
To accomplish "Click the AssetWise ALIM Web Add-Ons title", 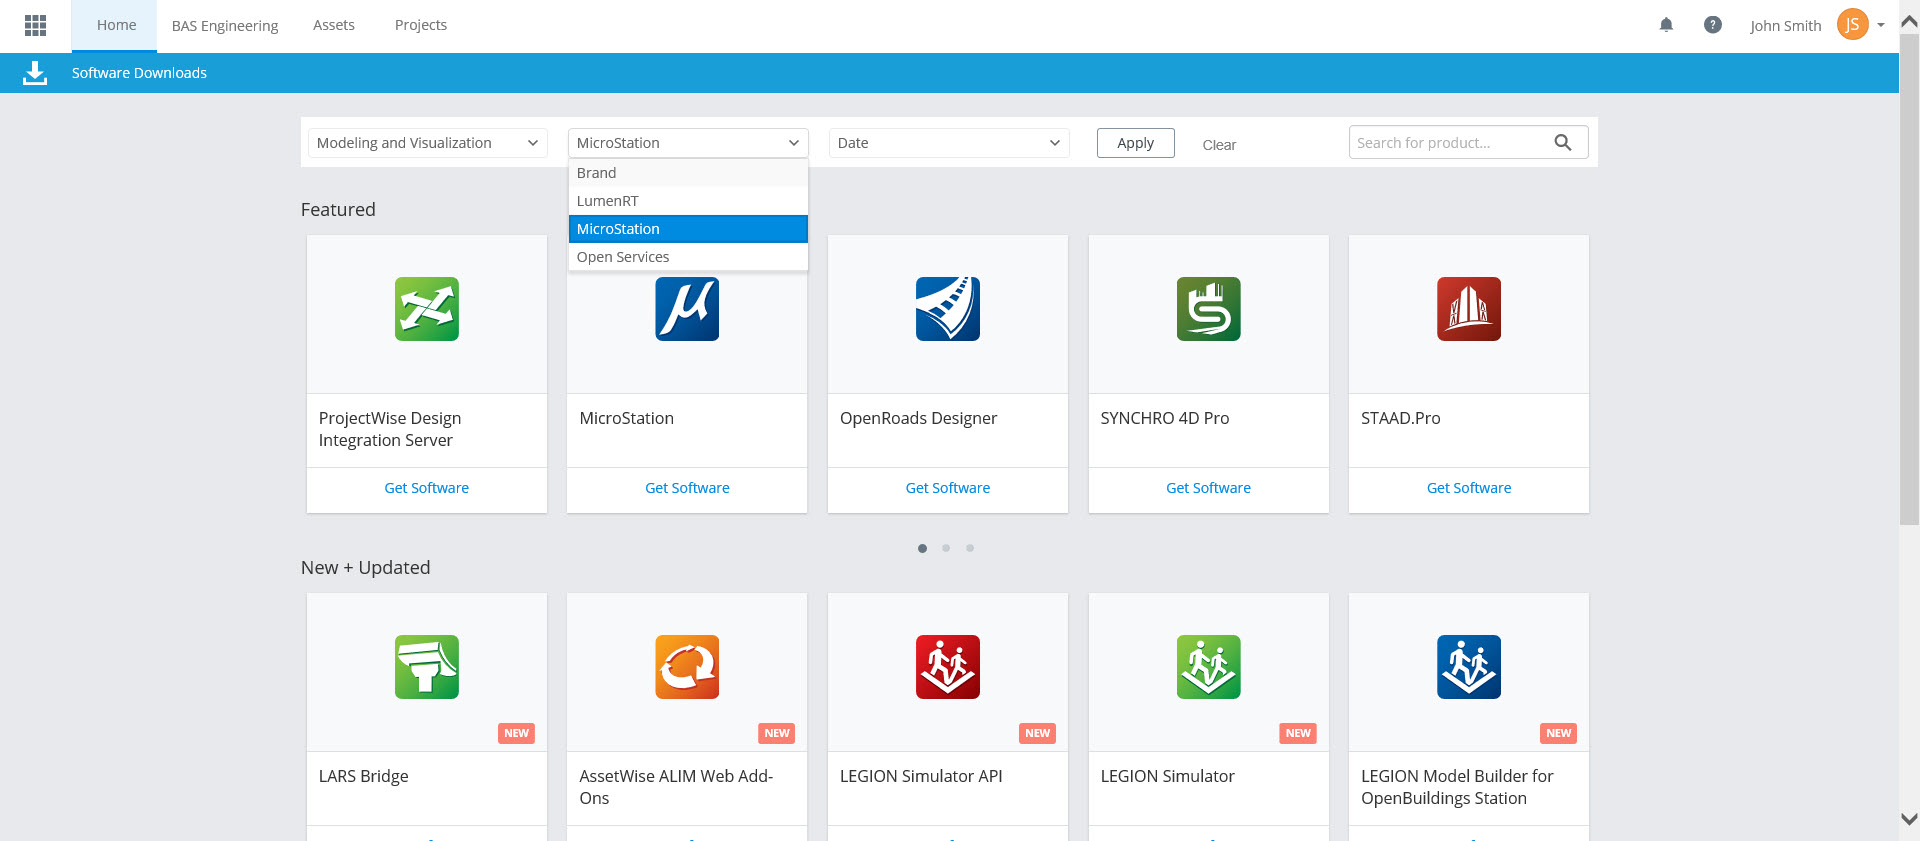I will pos(676,787).
